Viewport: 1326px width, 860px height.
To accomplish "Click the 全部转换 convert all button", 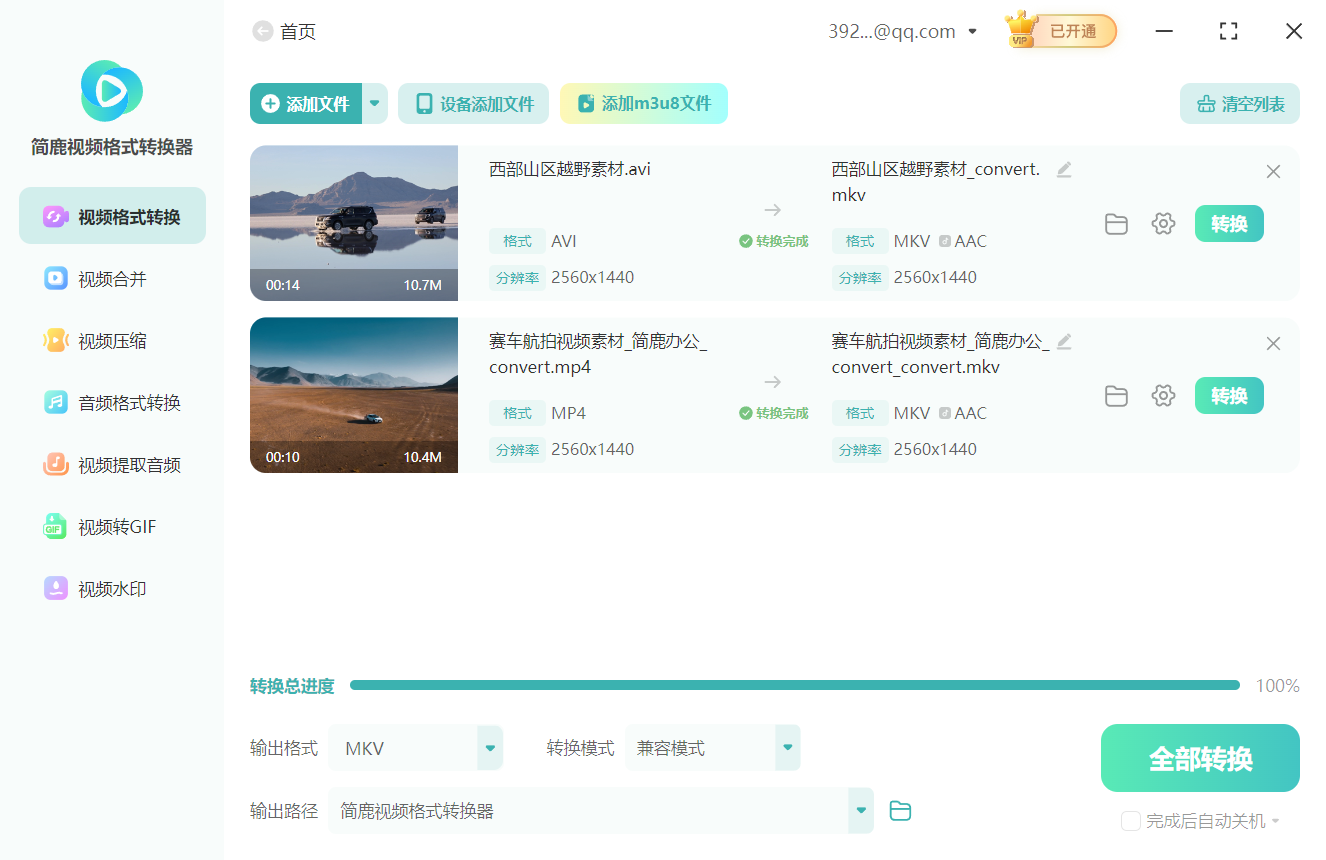I will (1199, 757).
